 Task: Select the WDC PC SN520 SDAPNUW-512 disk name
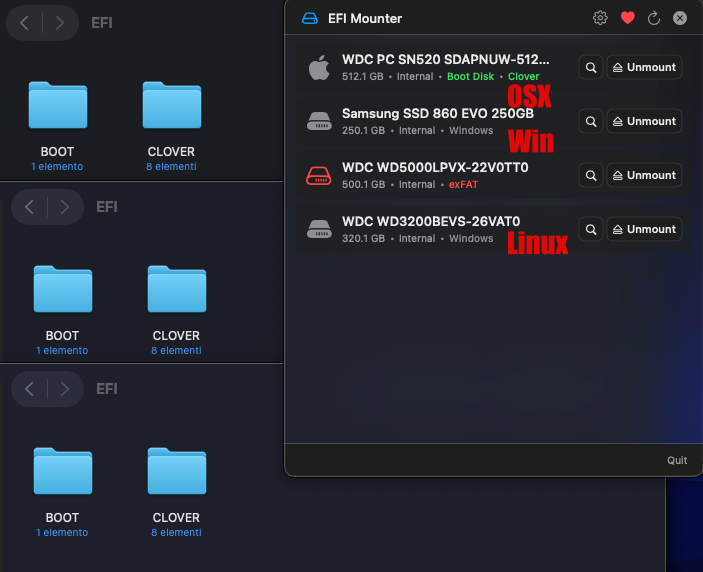[446, 59]
